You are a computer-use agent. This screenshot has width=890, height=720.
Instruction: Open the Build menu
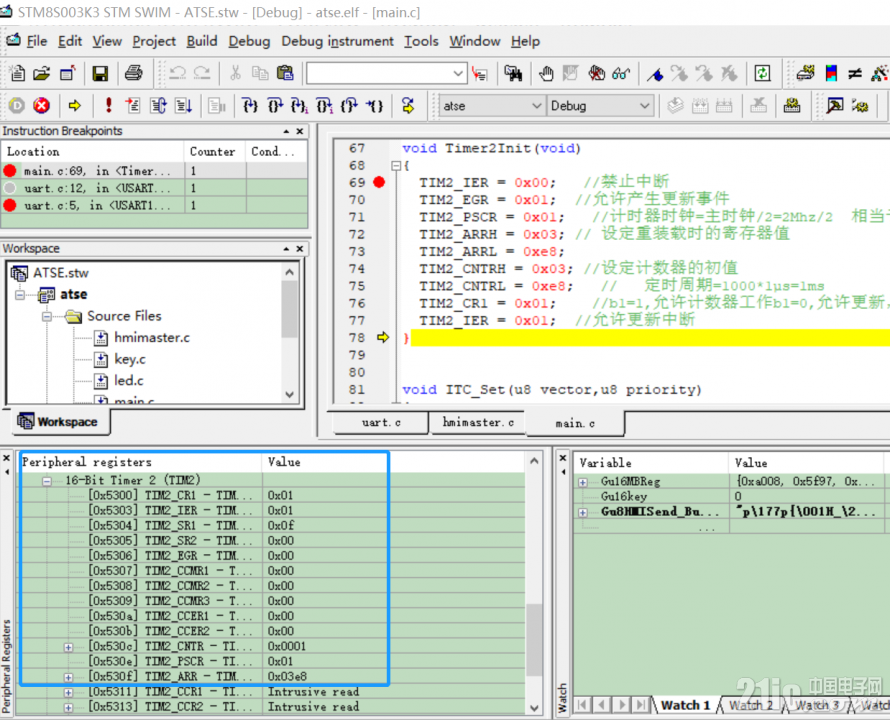point(202,41)
